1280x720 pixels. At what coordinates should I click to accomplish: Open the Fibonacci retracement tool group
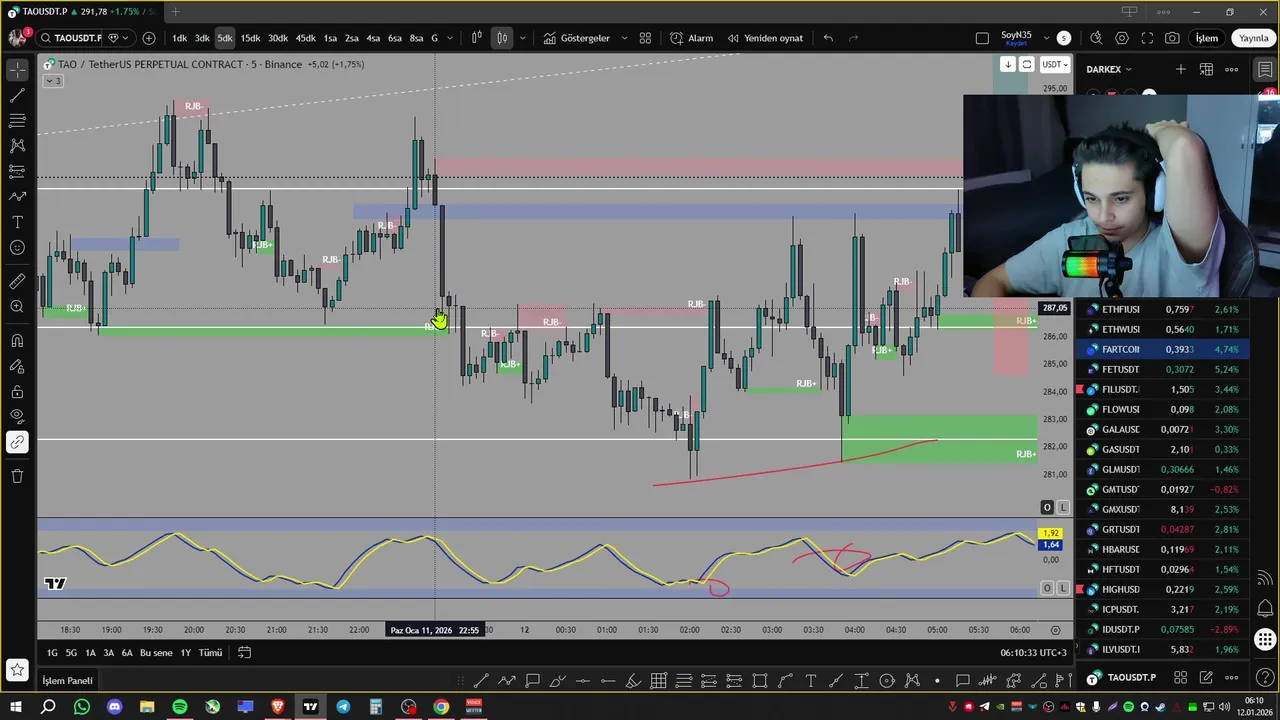17,120
